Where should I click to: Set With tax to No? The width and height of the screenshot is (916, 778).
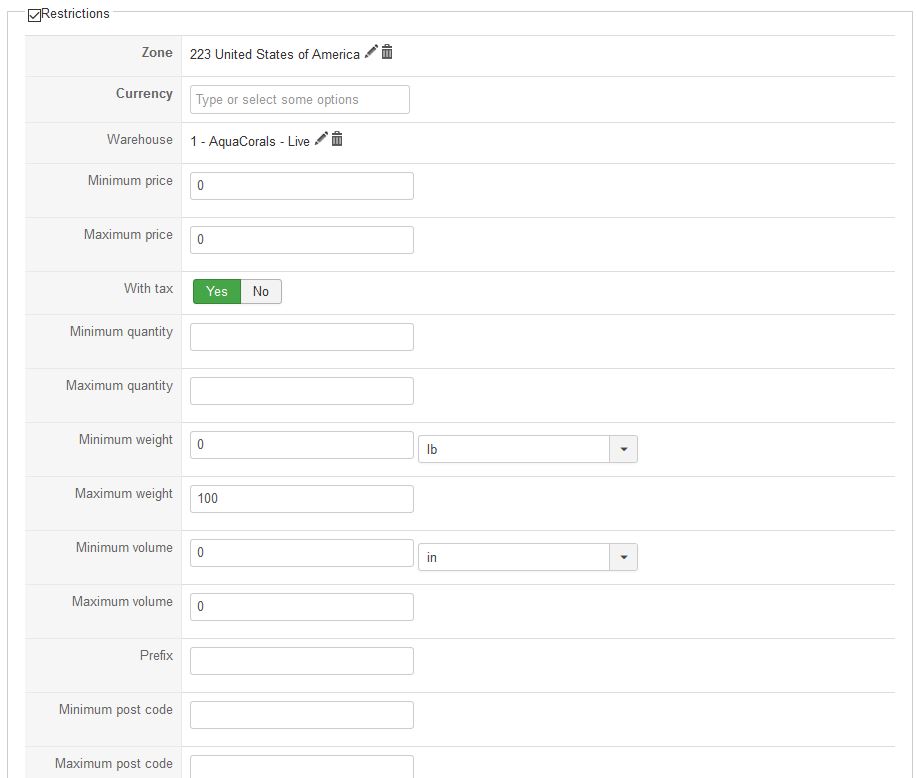(261, 291)
